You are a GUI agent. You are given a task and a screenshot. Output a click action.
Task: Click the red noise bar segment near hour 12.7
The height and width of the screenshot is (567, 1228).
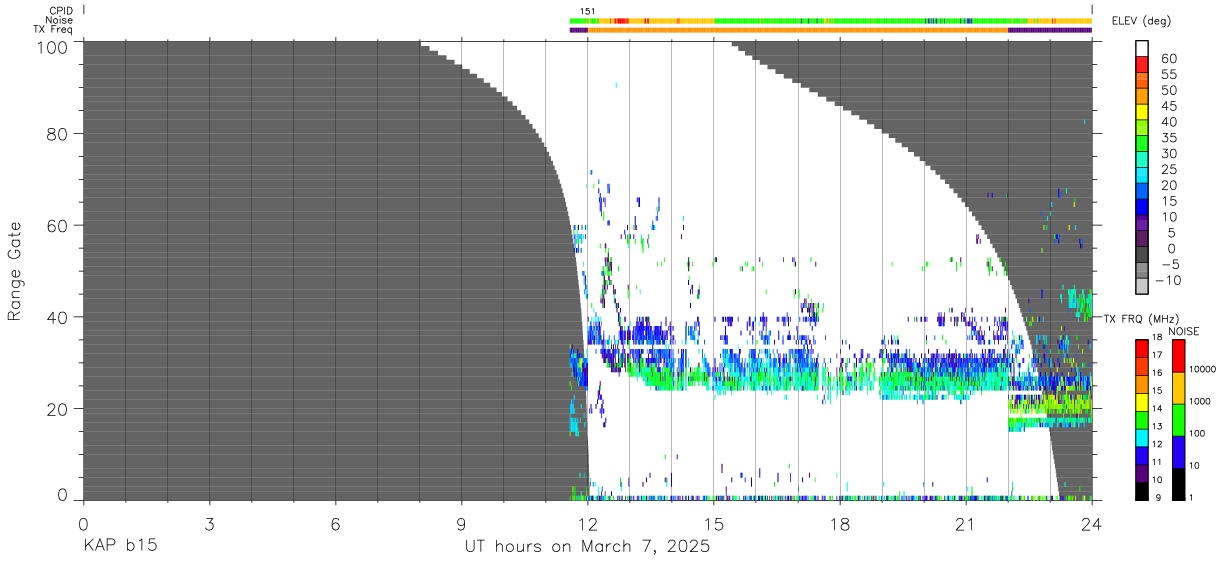click(x=620, y=20)
